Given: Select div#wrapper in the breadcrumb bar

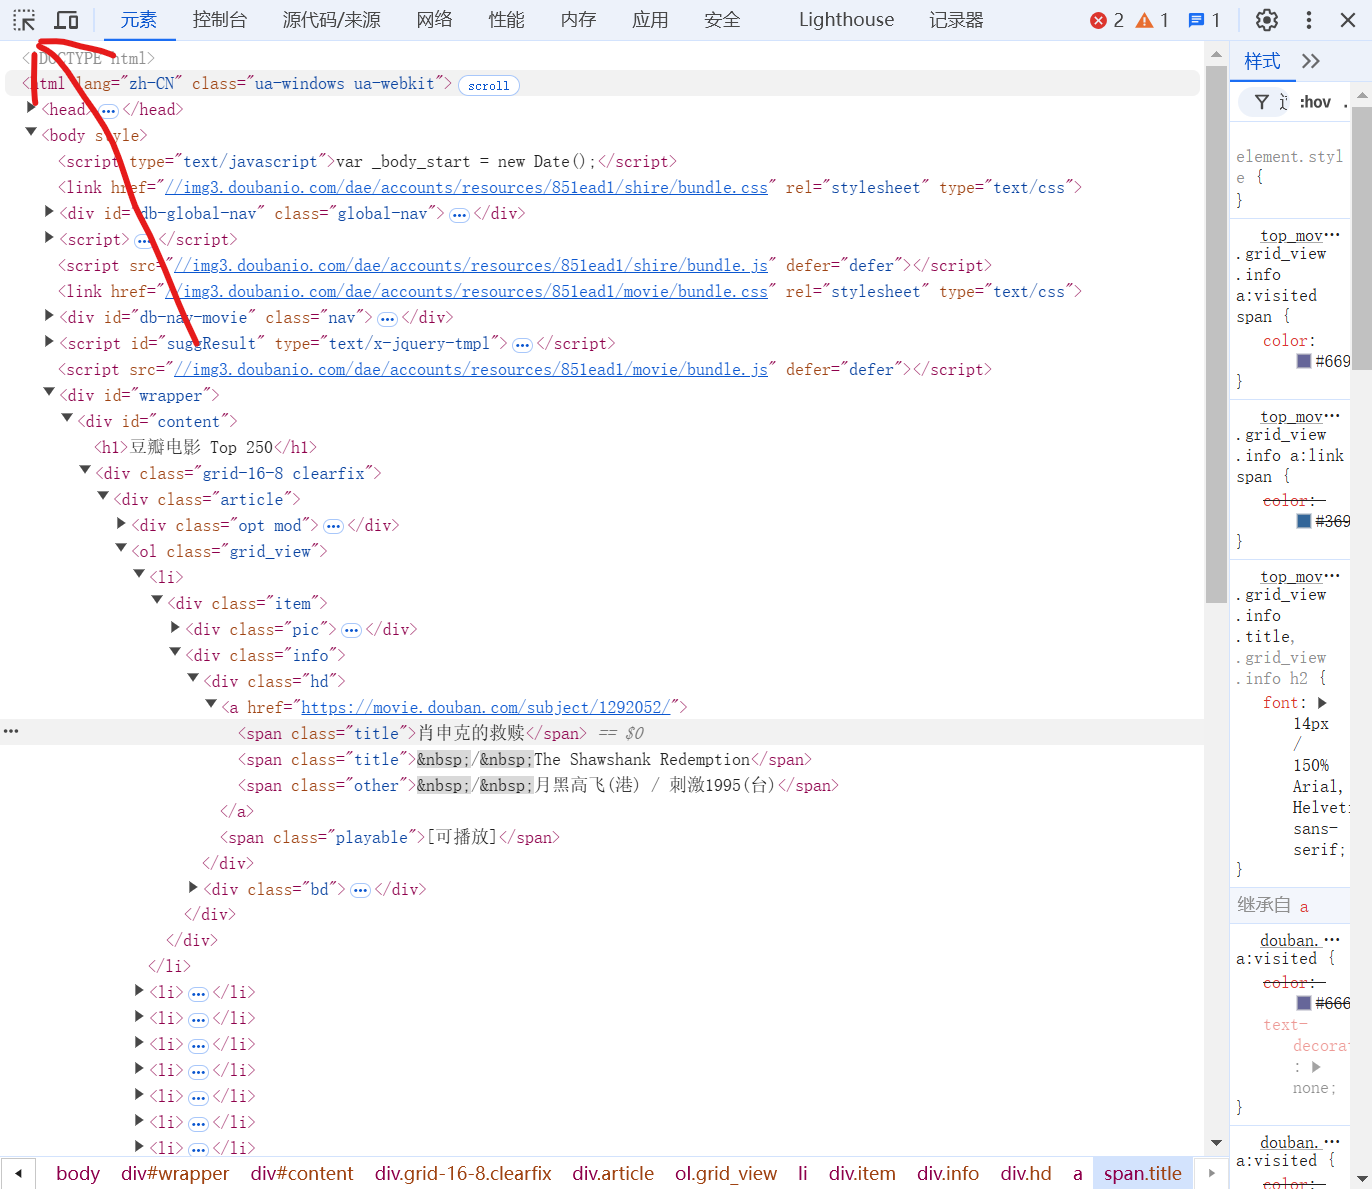Looking at the screenshot, I should coord(175,1174).
